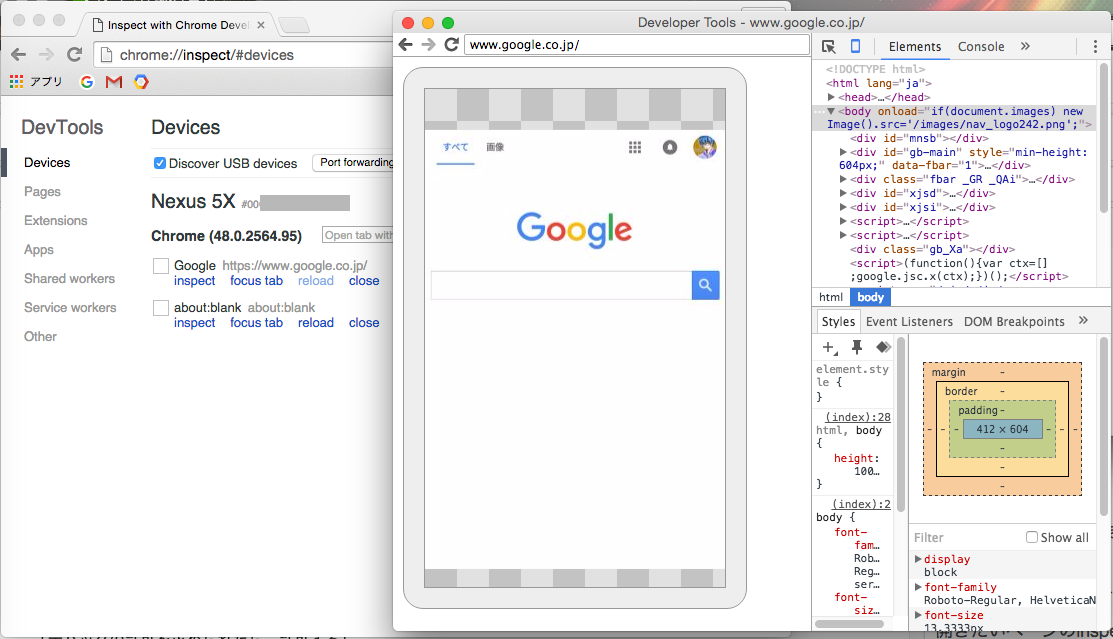1113x639 pixels.
Task: Expand the div xjsd node
Action: pyautogui.click(x=843, y=193)
